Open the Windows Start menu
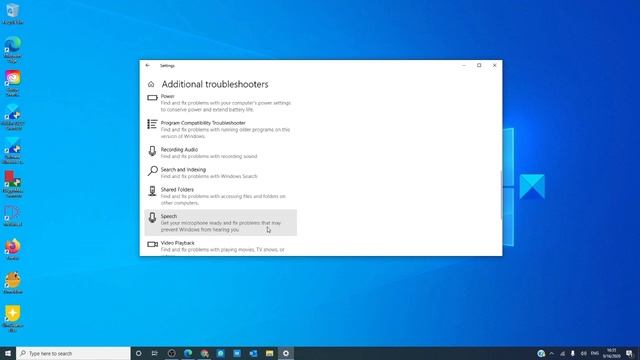Image resolution: width=640 pixels, height=360 pixels. click(8, 353)
